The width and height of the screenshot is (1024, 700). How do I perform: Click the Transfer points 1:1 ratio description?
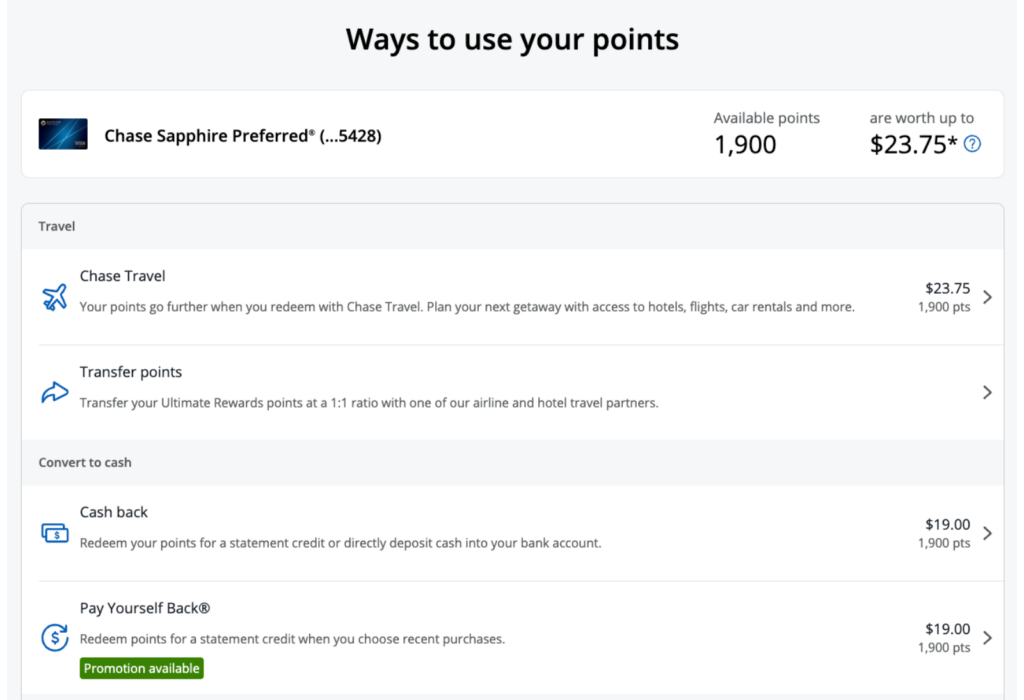369,403
